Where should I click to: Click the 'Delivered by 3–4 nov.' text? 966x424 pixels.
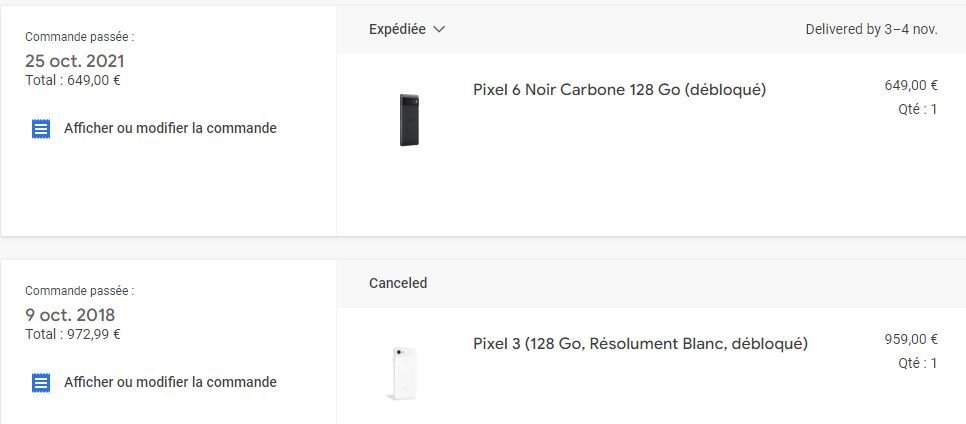[871, 29]
